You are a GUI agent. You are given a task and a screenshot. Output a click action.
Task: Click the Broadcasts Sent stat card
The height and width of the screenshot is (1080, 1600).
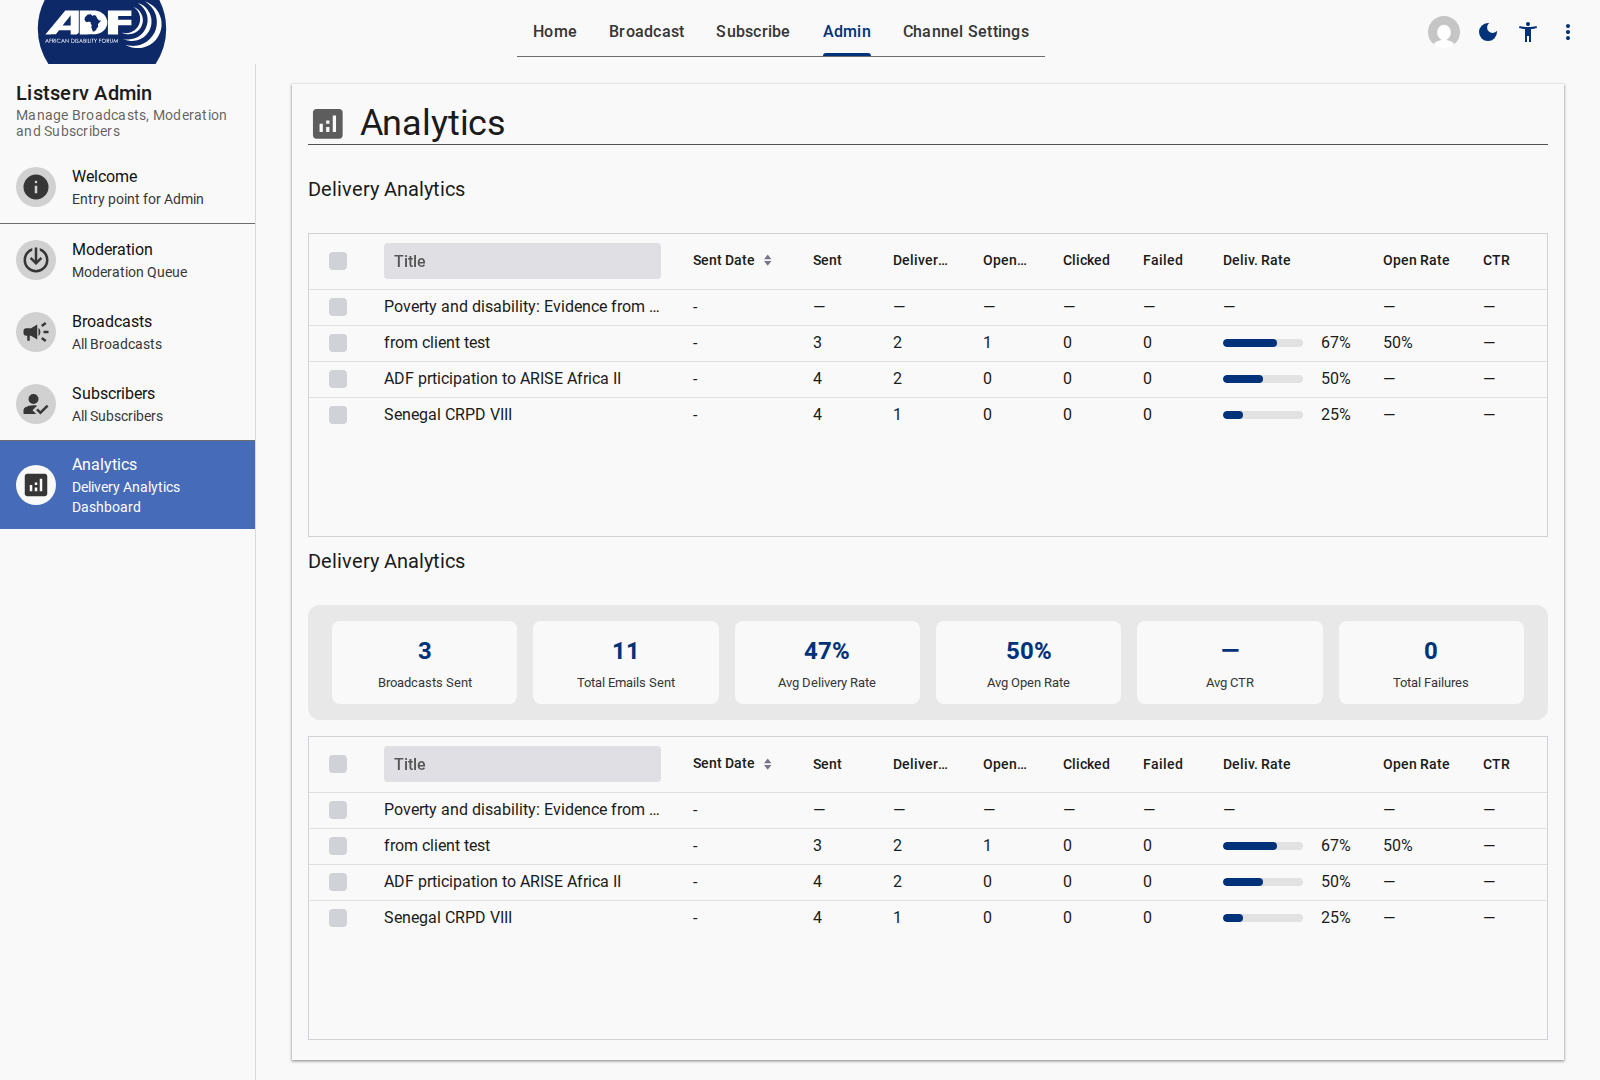(x=425, y=662)
